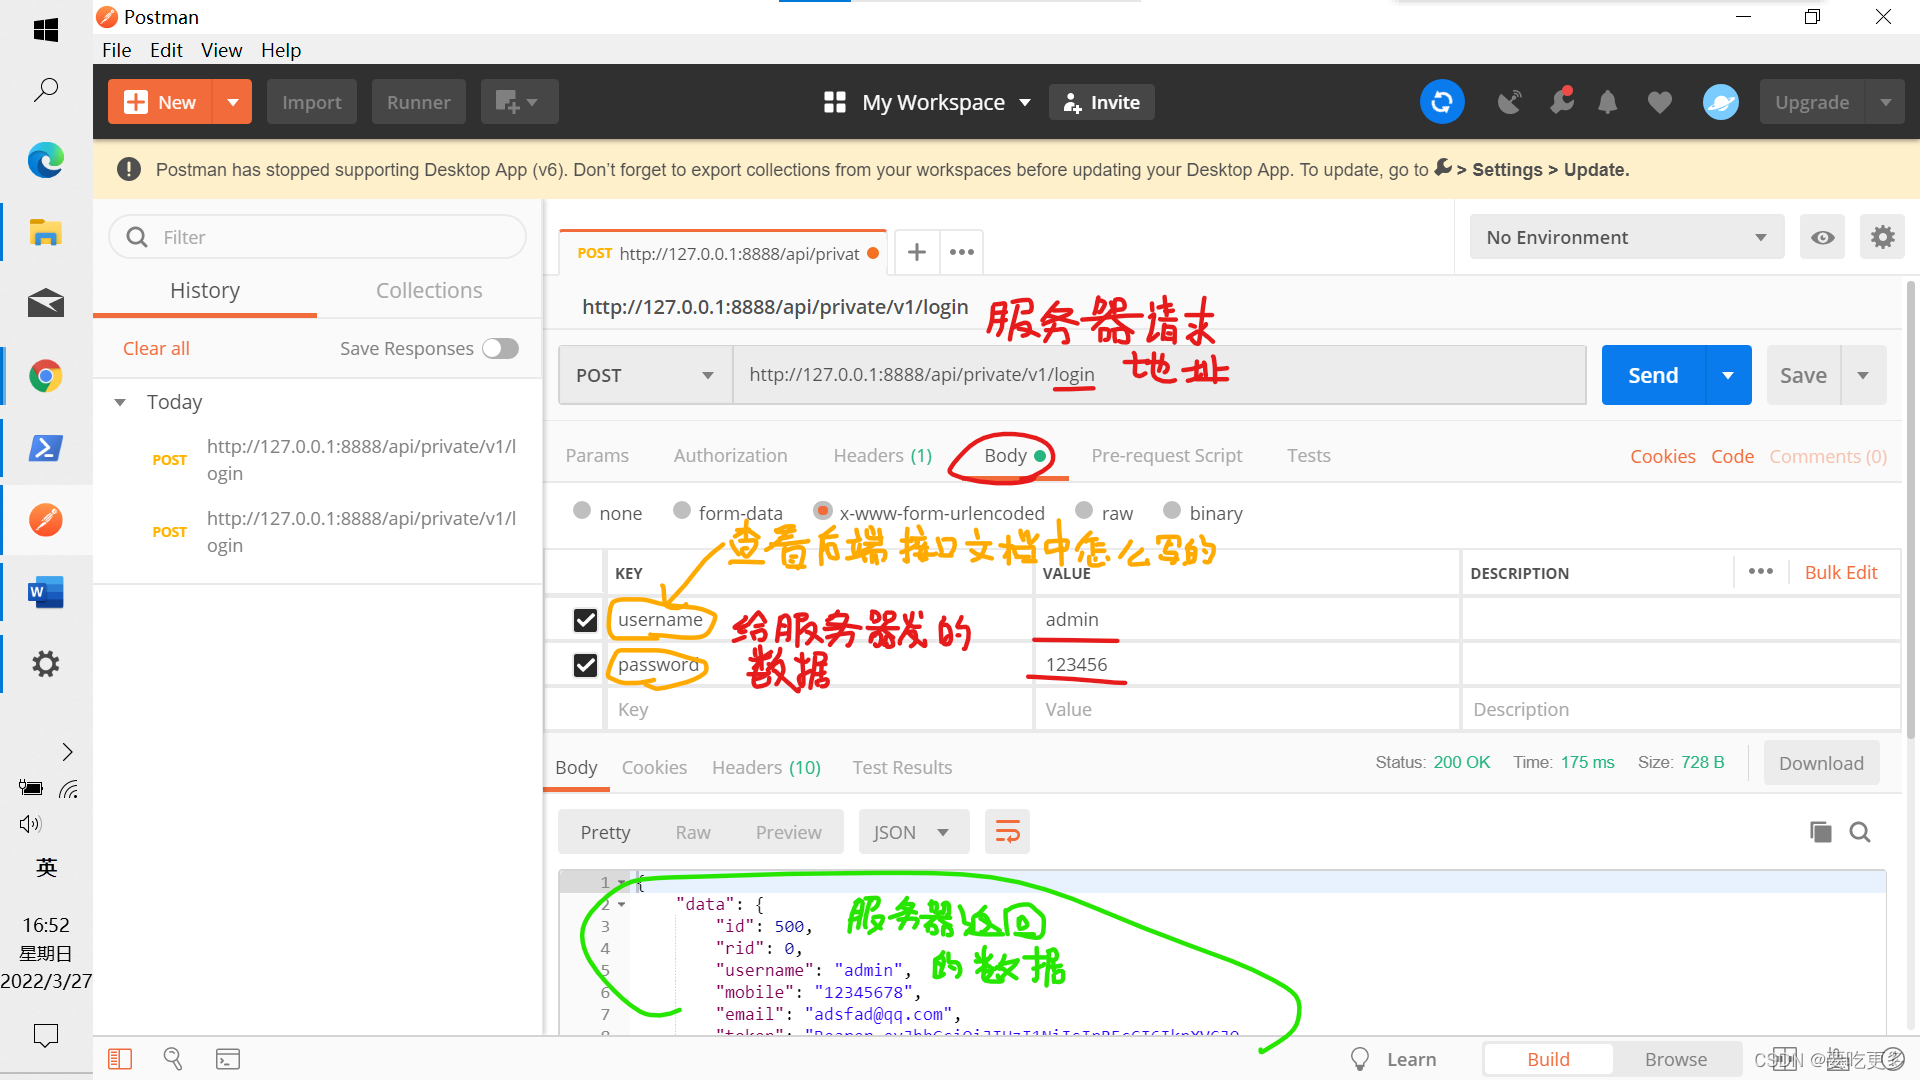Screen dimensions: 1920x1080
Task: Open manage environments gear icon
Action: coord(1882,237)
